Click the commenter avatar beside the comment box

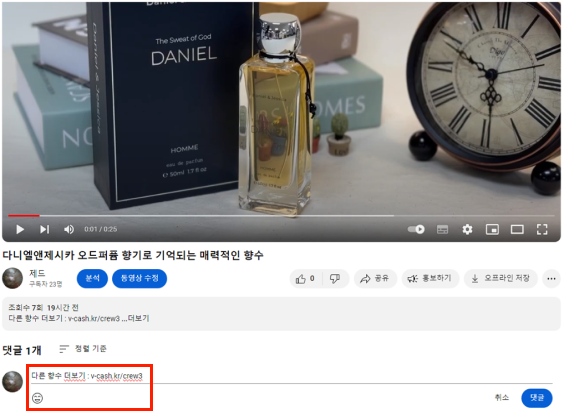13,381
